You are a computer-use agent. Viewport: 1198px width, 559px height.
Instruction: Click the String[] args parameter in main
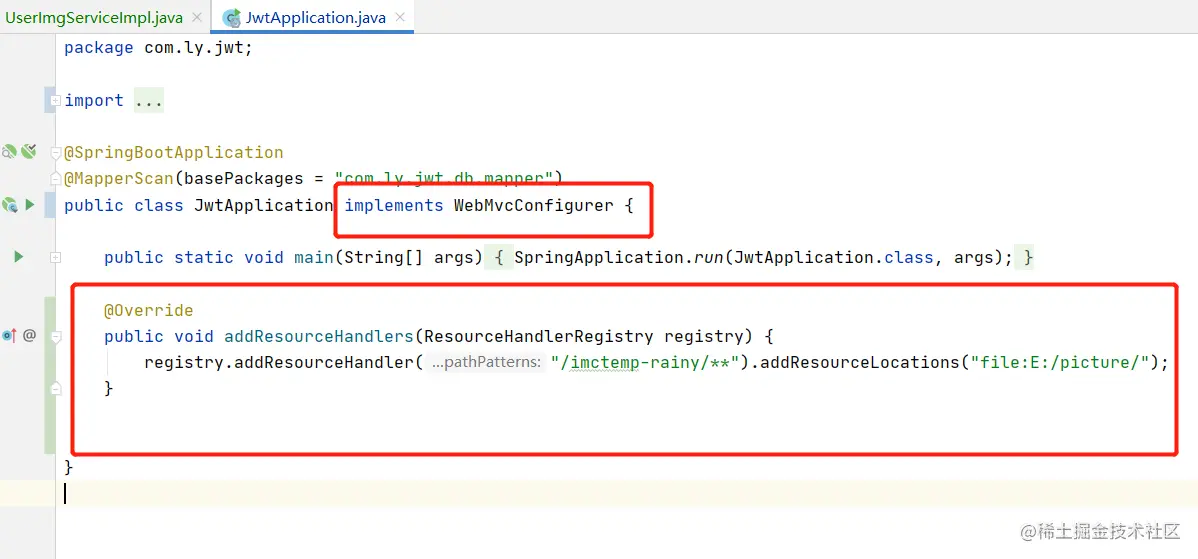pos(408,257)
